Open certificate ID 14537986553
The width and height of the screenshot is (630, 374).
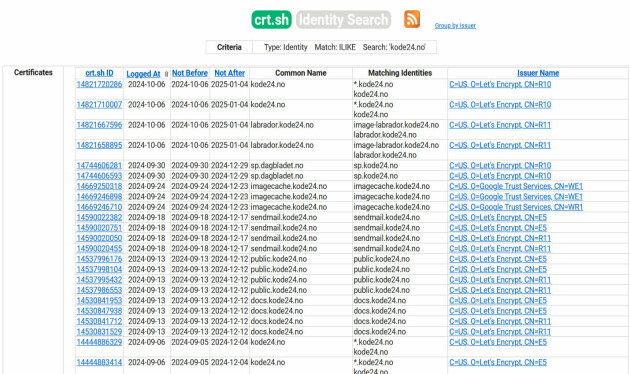coord(99,290)
